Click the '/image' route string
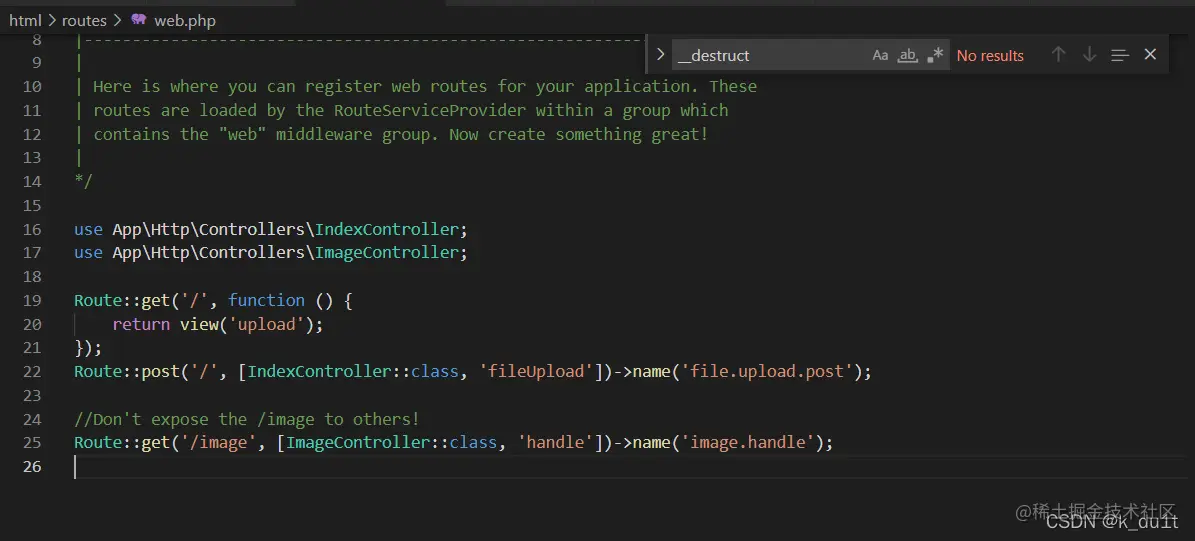The height and width of the screenshot is (541, 1195). pyautogui.click(x=218, y=443)
